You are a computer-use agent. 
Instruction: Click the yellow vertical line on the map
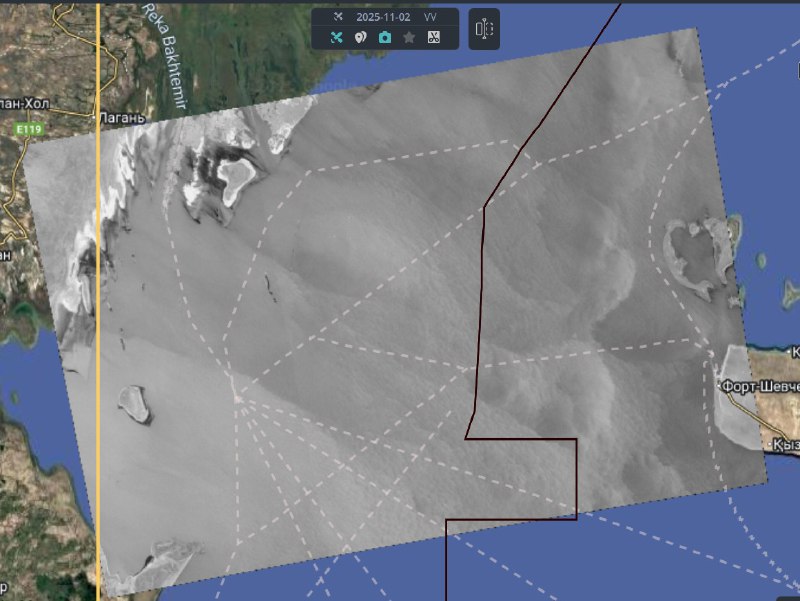tap(98, 300)
